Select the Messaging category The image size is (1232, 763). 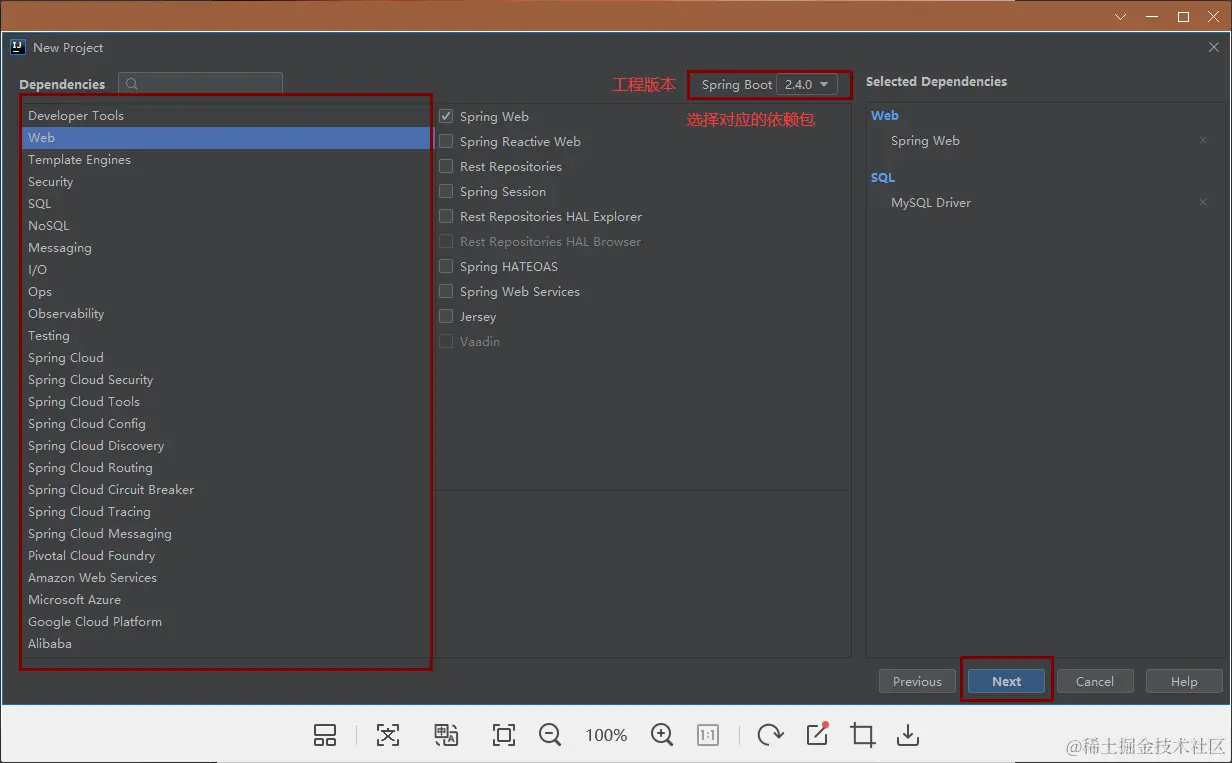(x=226, y=248)
